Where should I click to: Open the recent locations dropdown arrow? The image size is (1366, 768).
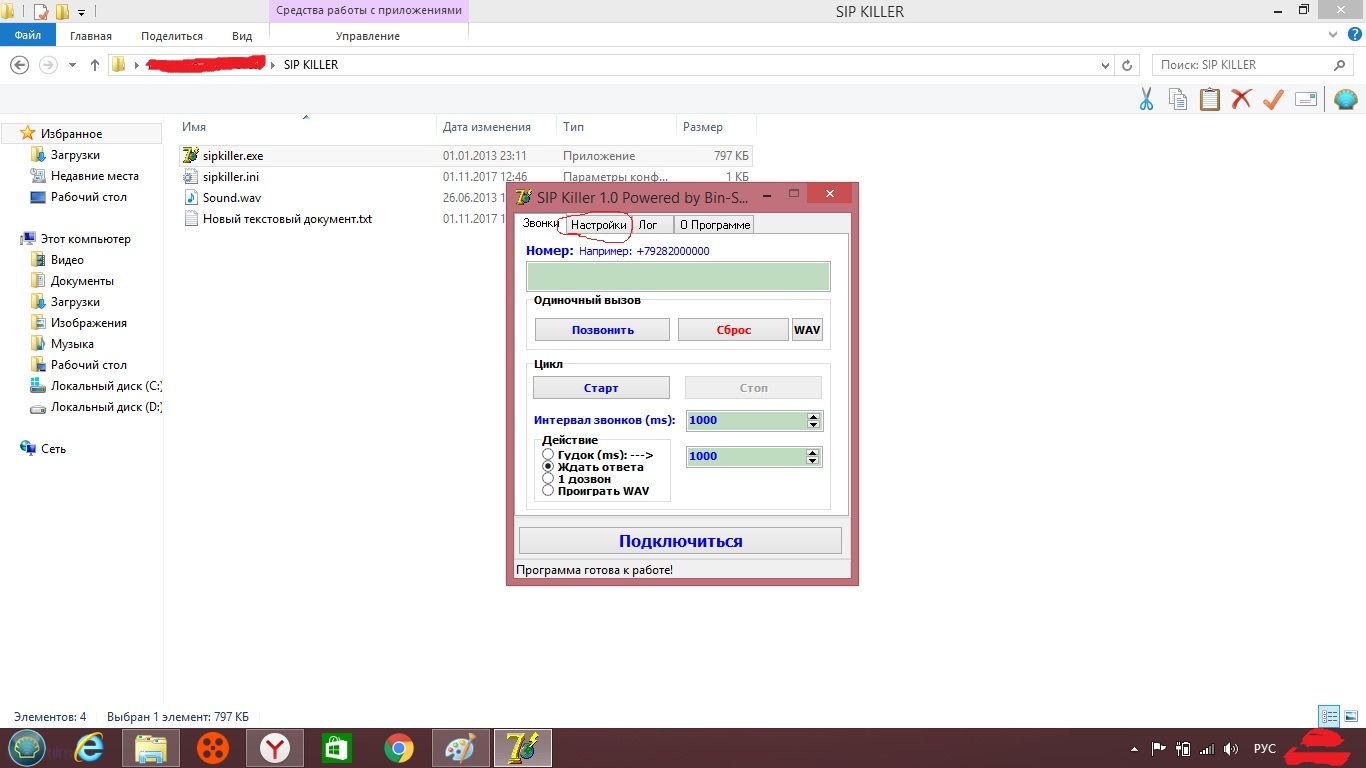click(72, 65)
